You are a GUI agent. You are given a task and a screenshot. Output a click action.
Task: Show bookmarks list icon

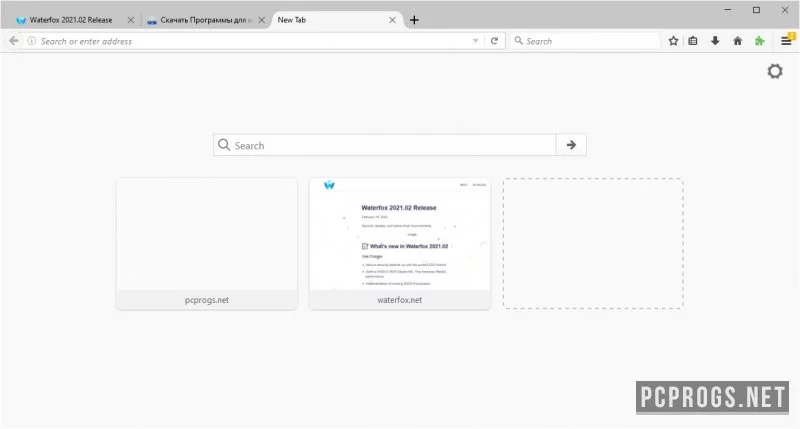[x=693, y=41]
